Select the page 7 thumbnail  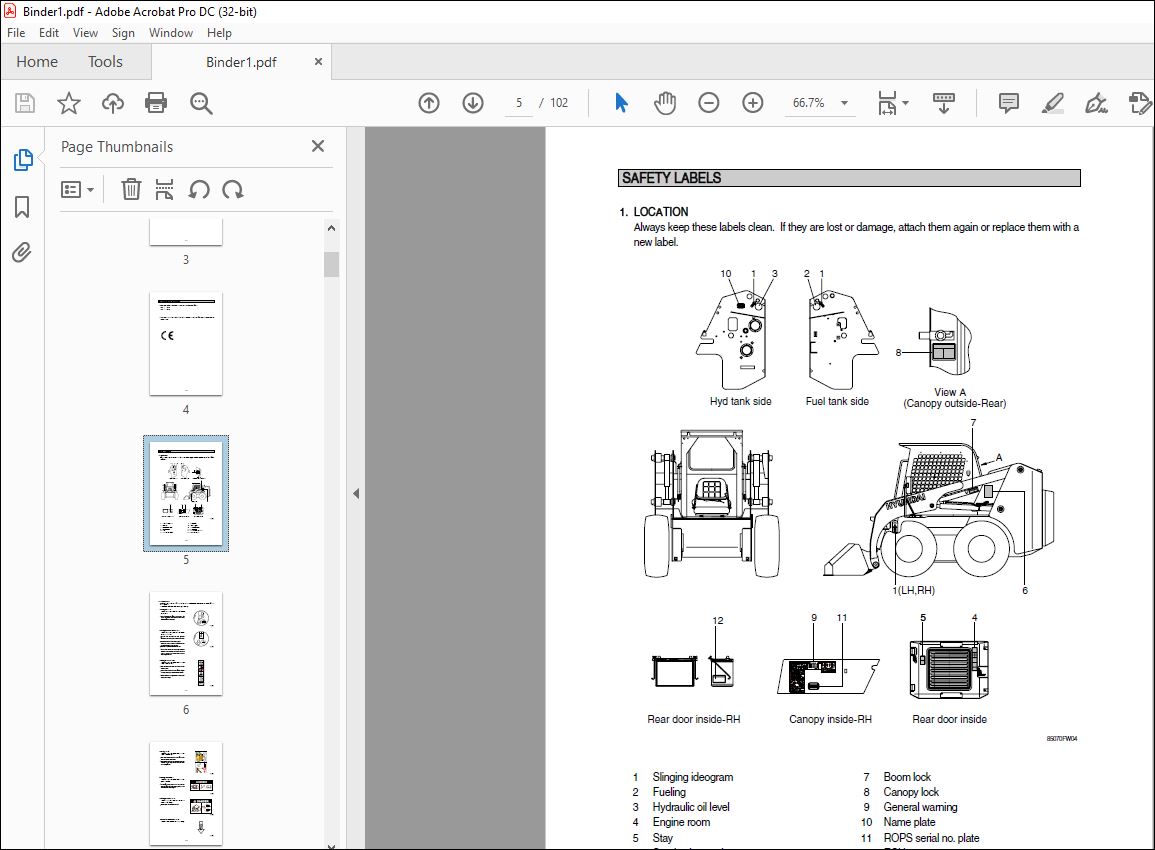tap(186, 793)
